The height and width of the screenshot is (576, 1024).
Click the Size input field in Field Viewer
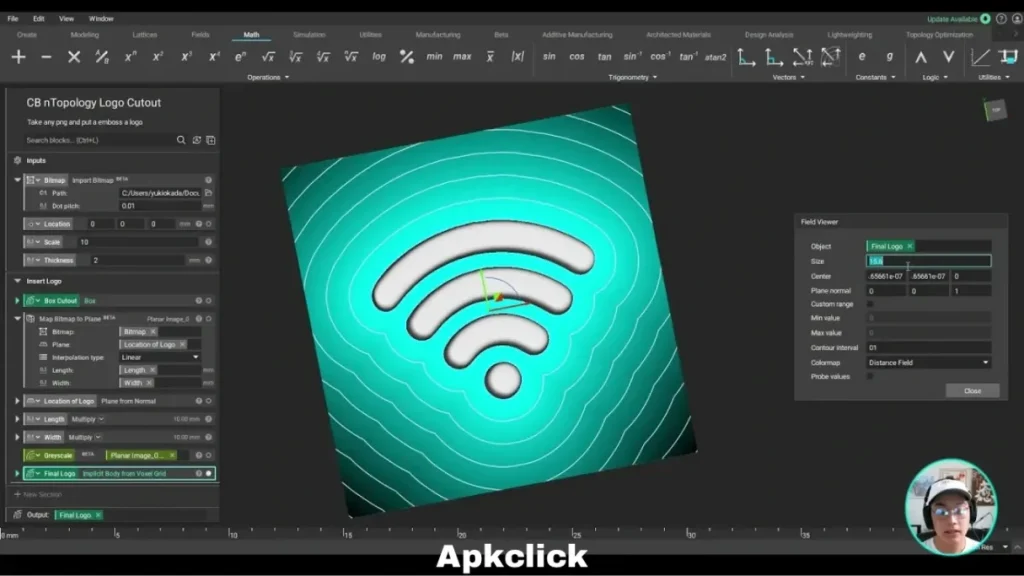point(928,259)
